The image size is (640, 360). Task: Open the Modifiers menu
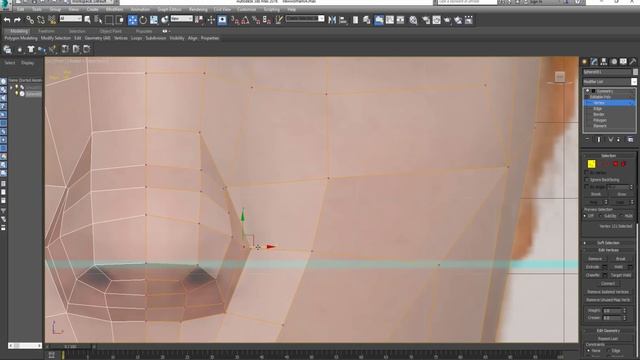pyautogui.click(x=114, y=9)
